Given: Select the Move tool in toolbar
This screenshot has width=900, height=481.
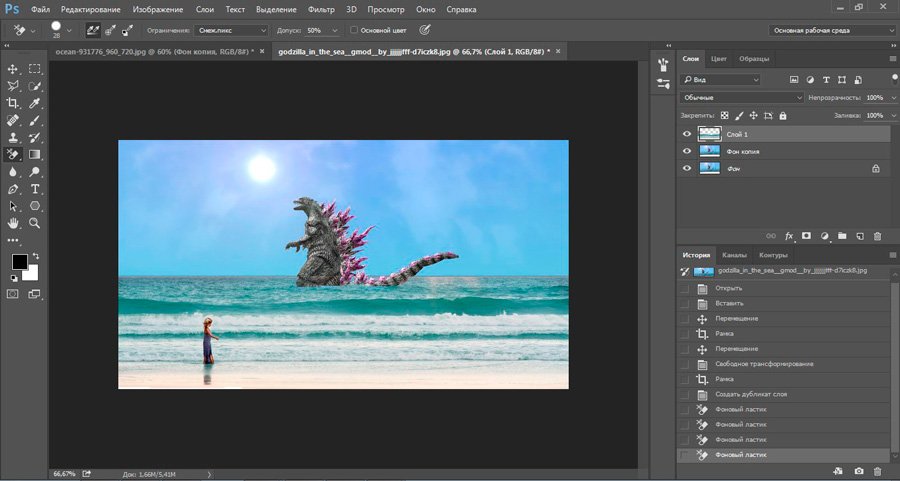Looking at the screenshot, I should [13, 69].
